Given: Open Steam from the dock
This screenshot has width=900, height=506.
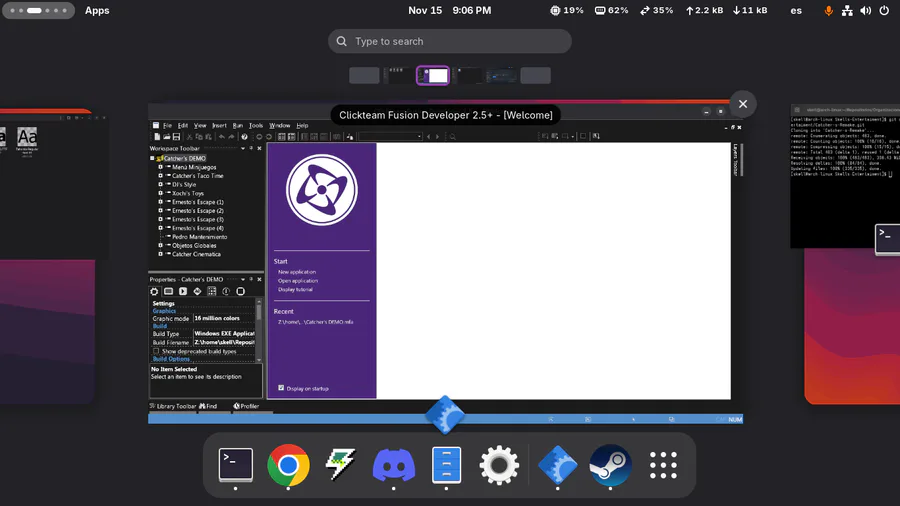Looking at the screenshot, I should pyautogui.click(x=610, y=464).
